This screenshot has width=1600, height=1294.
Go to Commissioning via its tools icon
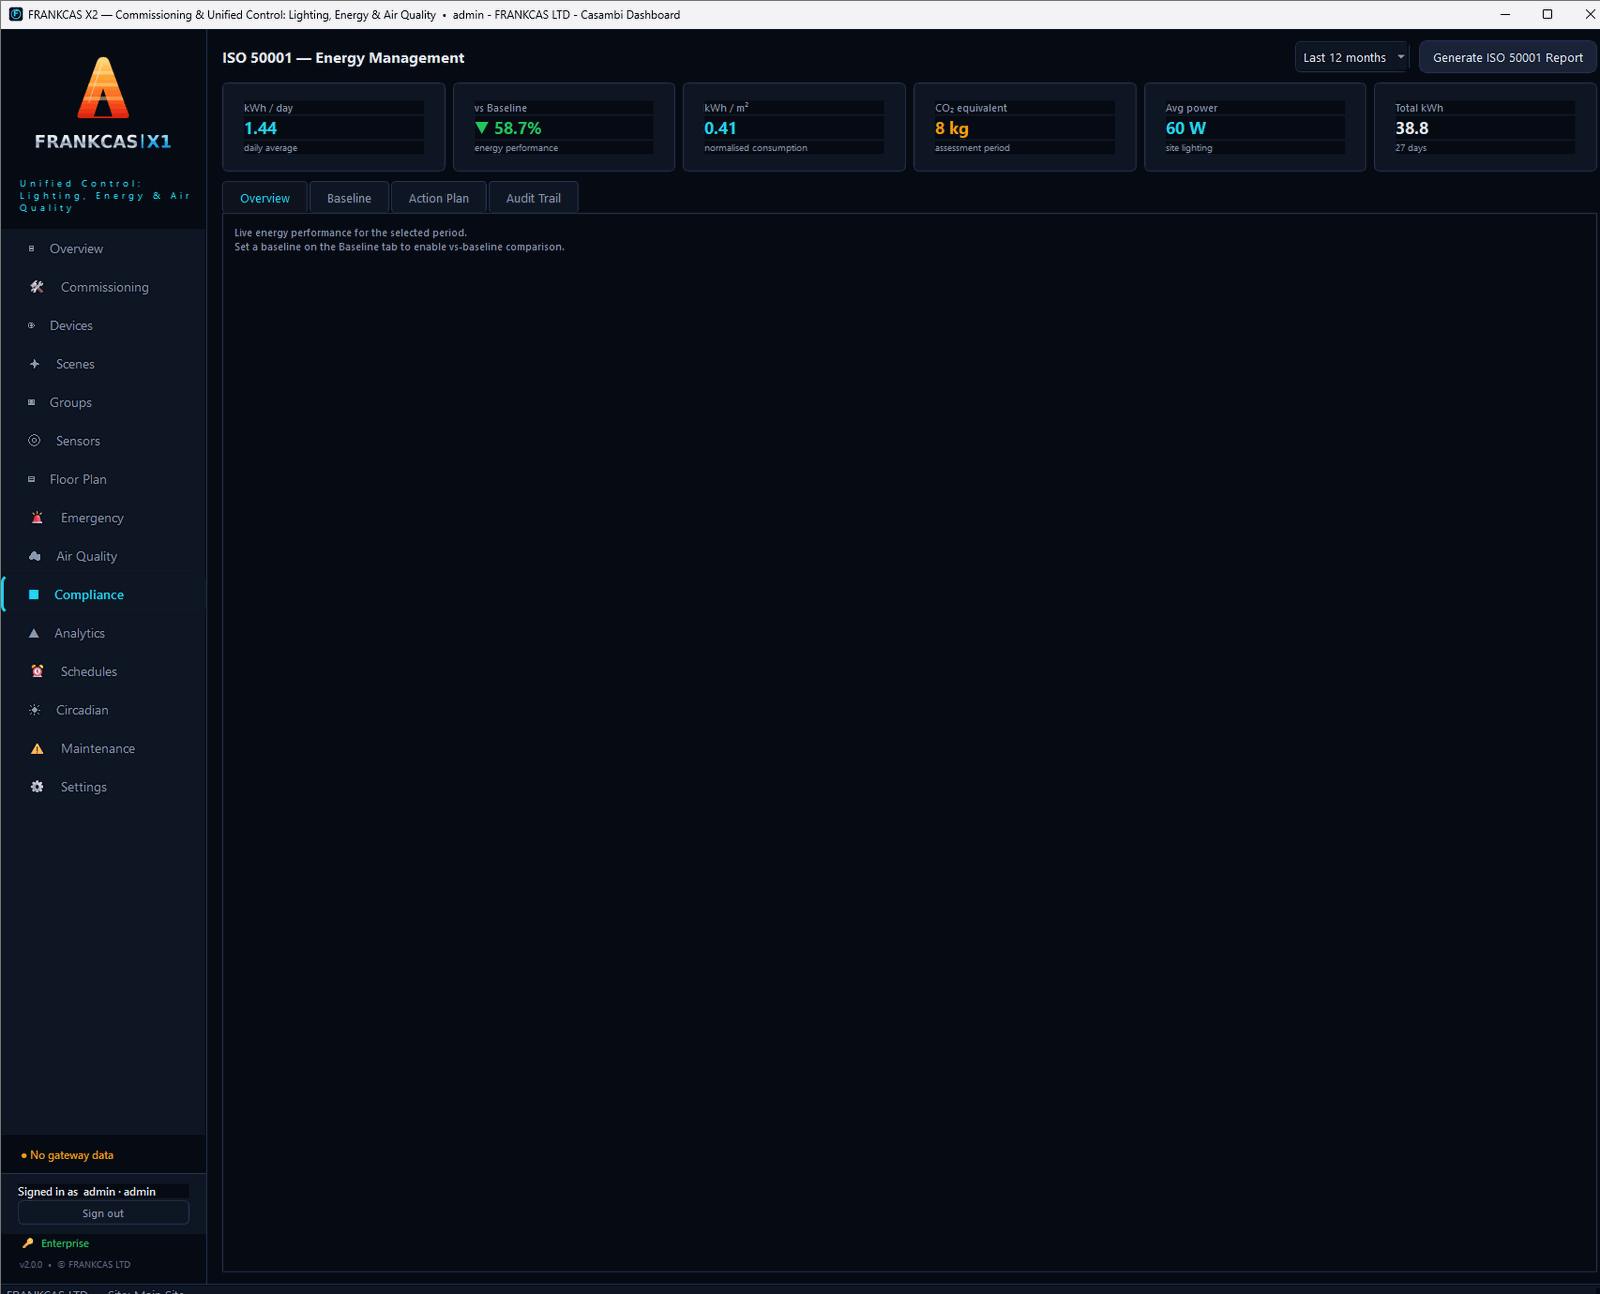[x=37, y=287]
